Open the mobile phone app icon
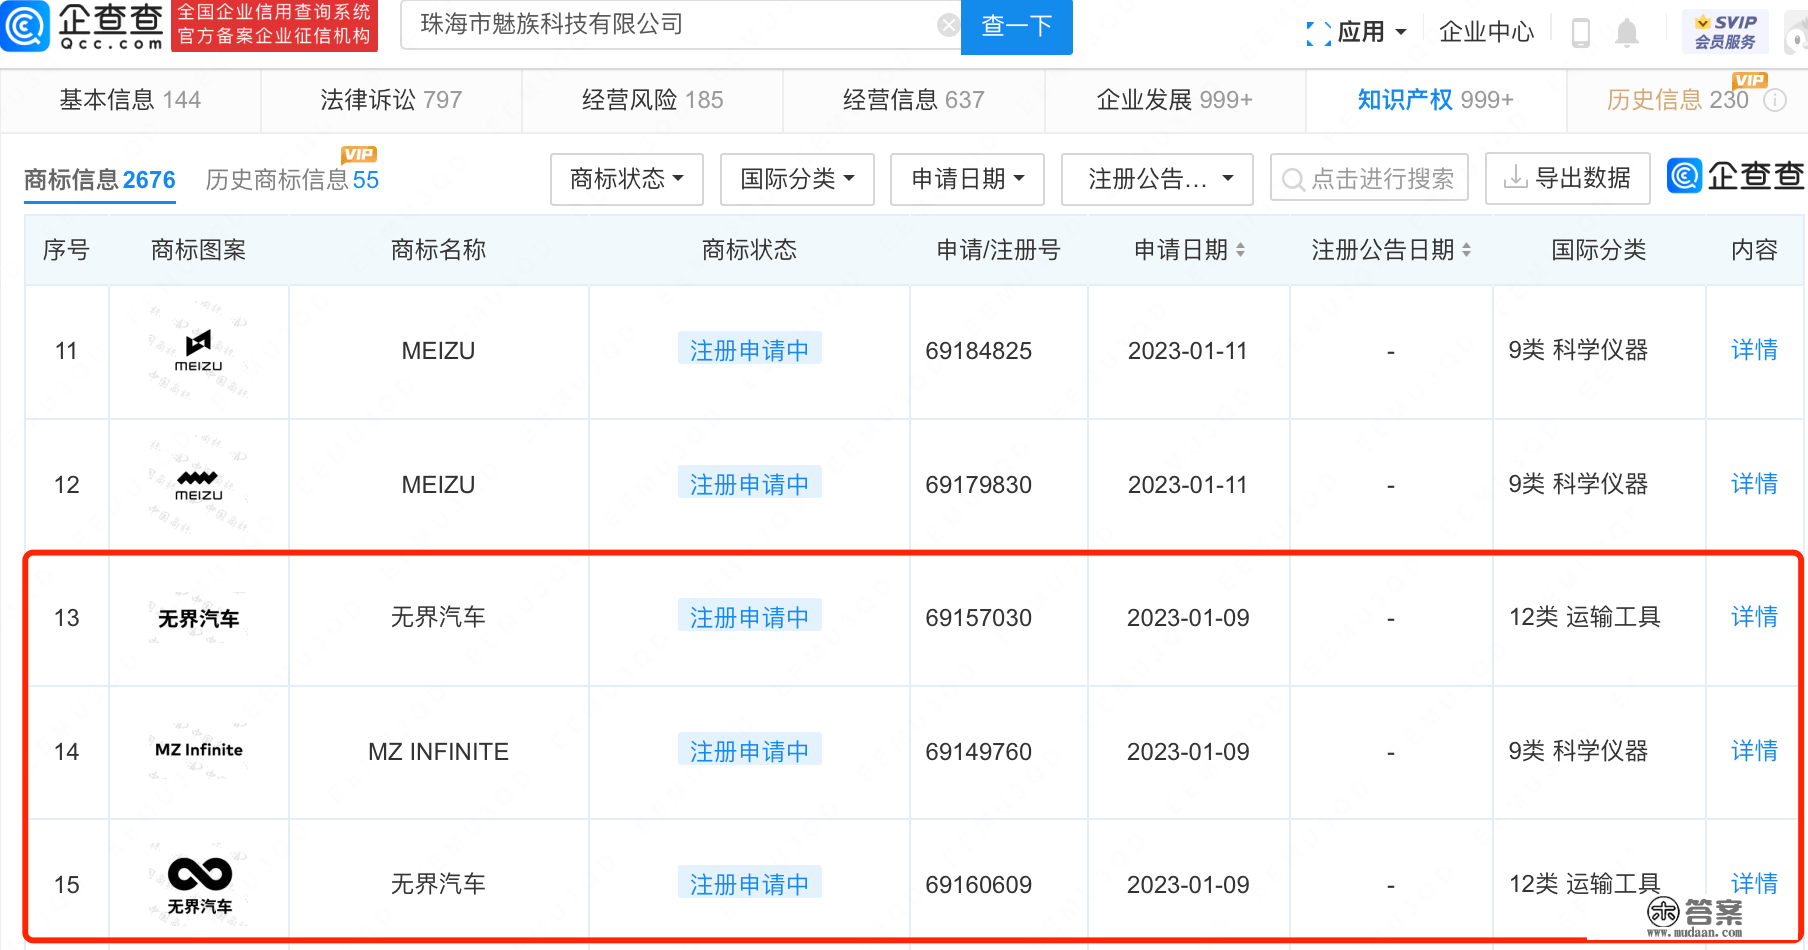The width and height of the screenshot is (1808, 950). point(1581,33)
